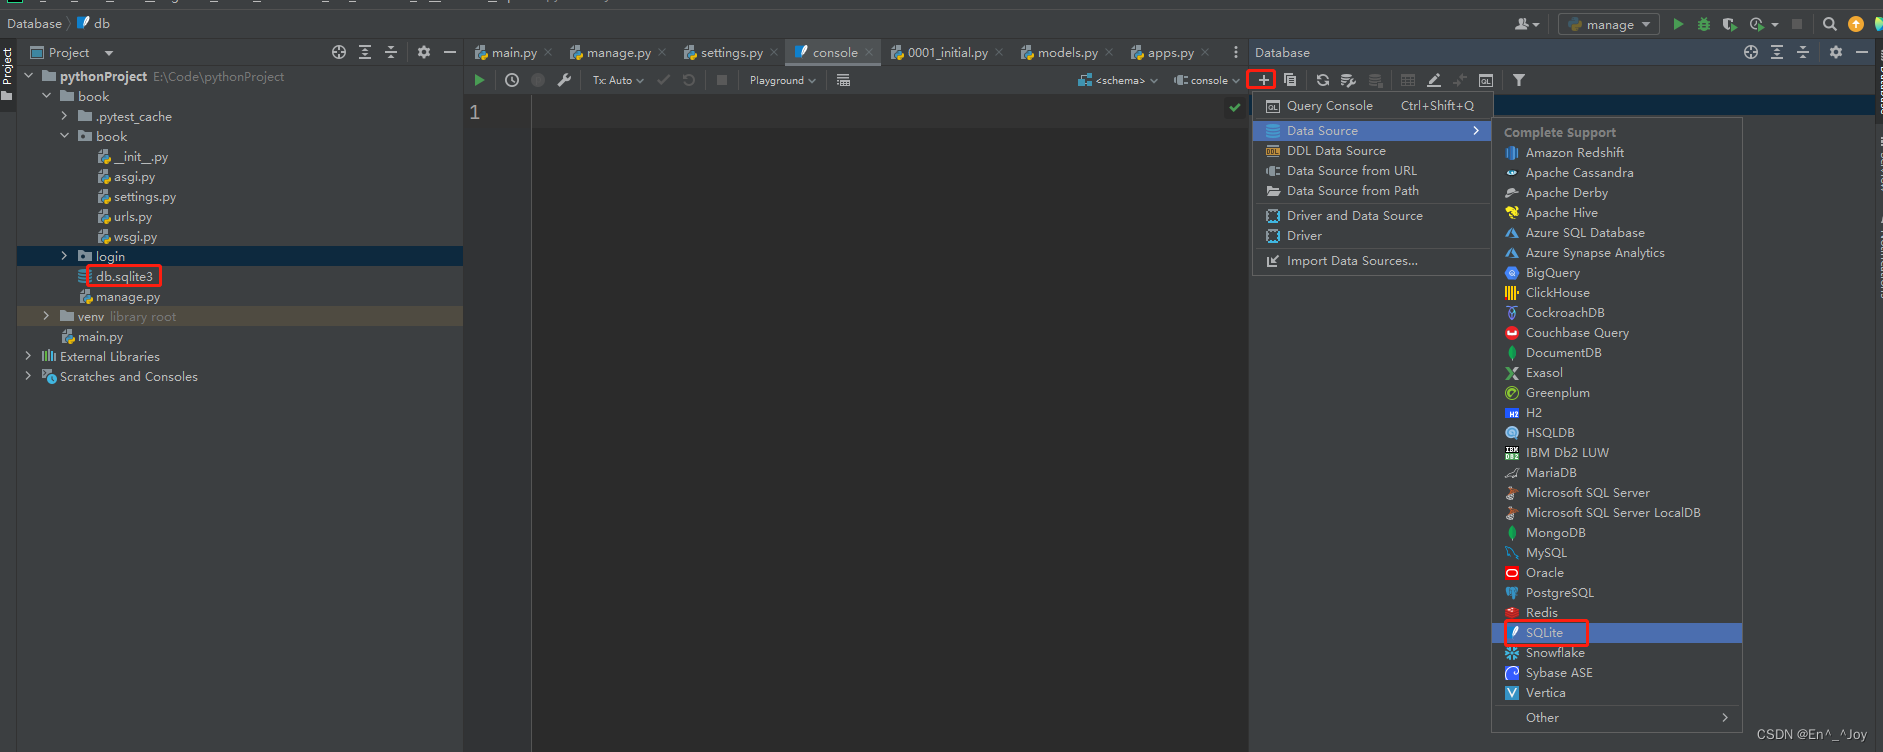Click the Expand All icon in the Project panel header
Image resolution: width=1883 pixels, height=752 pixels.
coord(365,52)
